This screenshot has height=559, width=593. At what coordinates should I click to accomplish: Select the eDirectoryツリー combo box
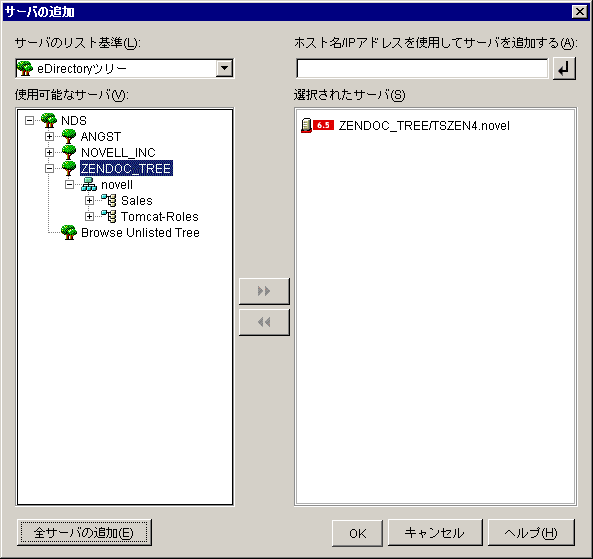(124, 68)
